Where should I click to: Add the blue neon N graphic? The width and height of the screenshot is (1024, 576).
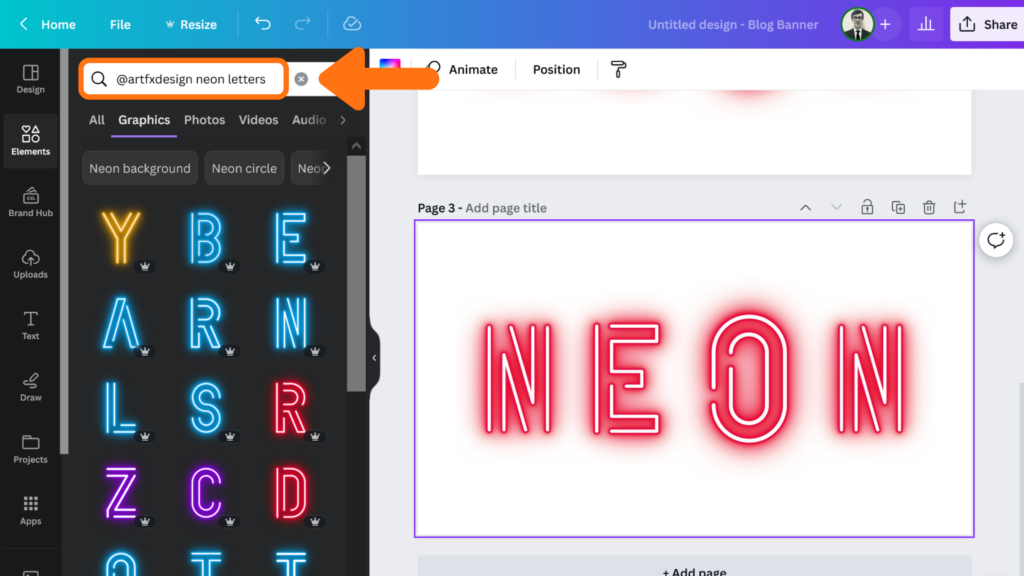point(291,323)
